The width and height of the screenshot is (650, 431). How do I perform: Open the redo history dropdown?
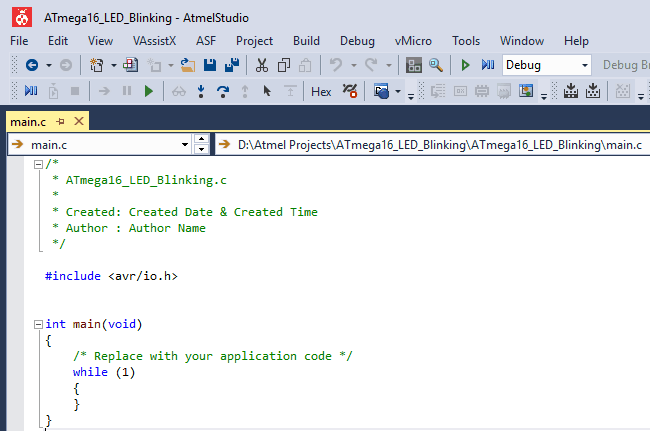388,65
